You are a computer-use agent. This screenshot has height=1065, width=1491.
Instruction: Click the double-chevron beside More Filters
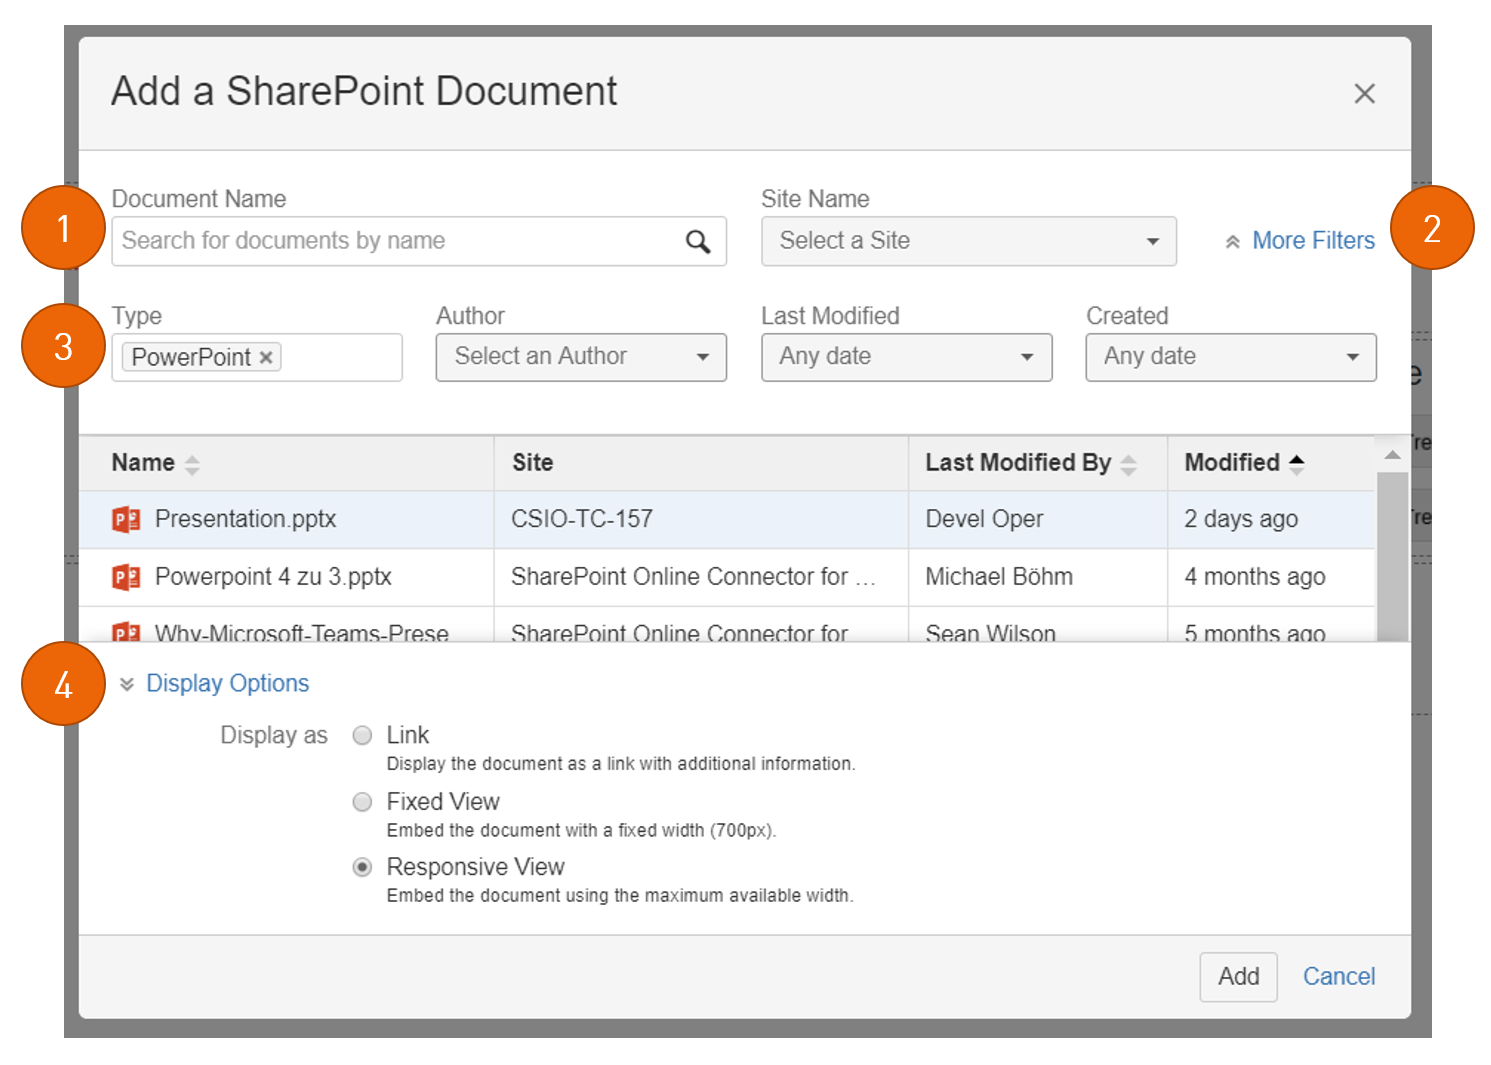click(x=1233, y=241)
